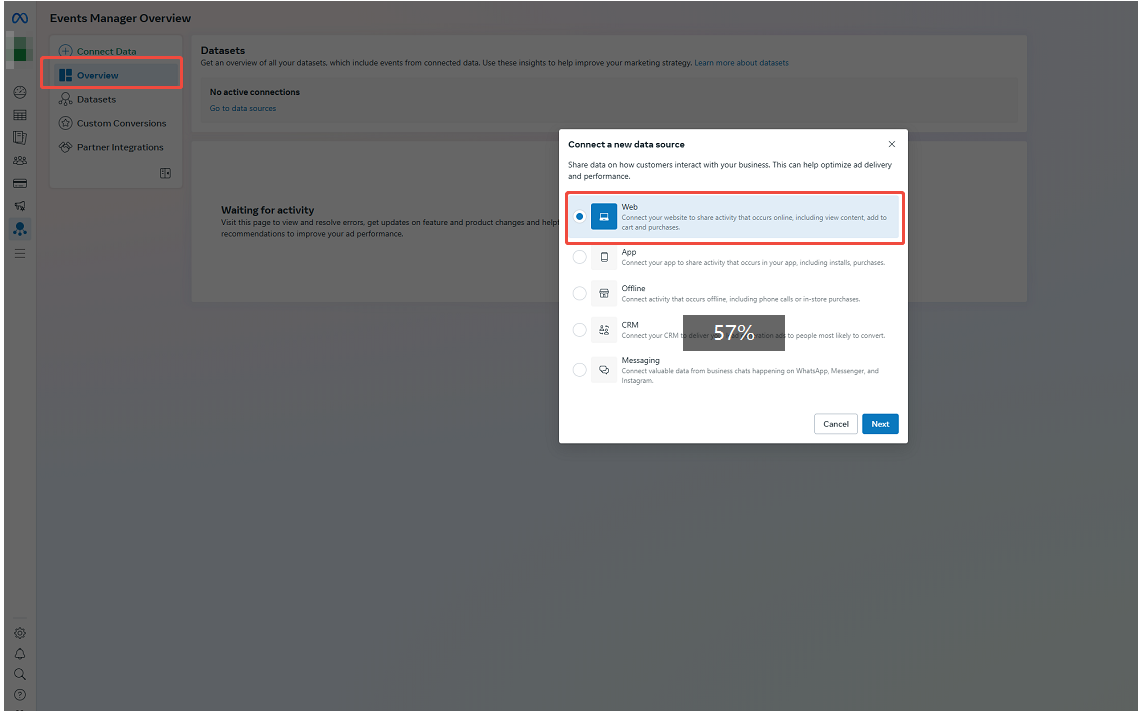The image size is (1138, 711).
Task: Close the Connect a new data source dialog
Action: 892,145
